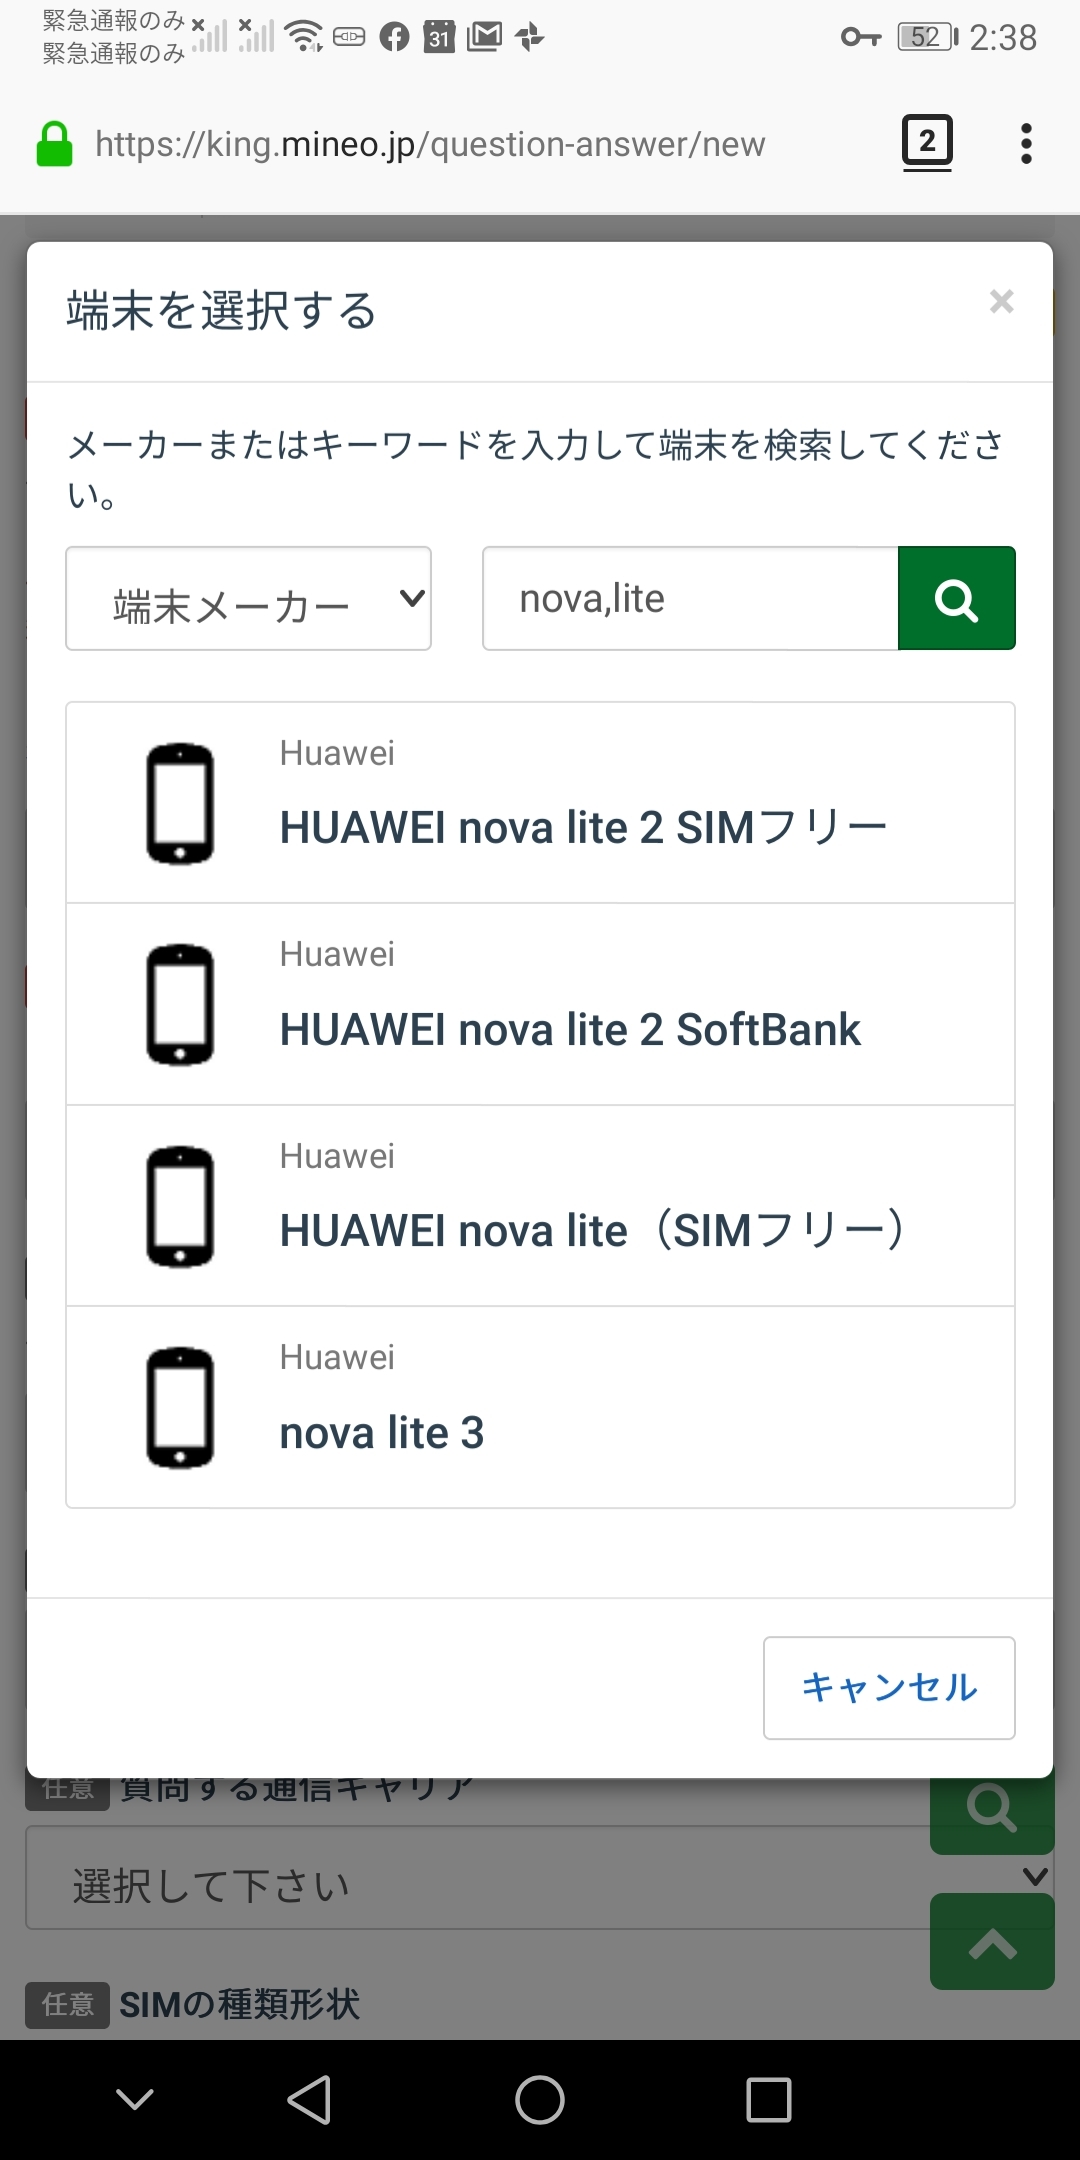1080x2160 pixels.
Task: Hide the navigation bar using down chevron
Action: pyautogui.click(x=135, y=2099)
